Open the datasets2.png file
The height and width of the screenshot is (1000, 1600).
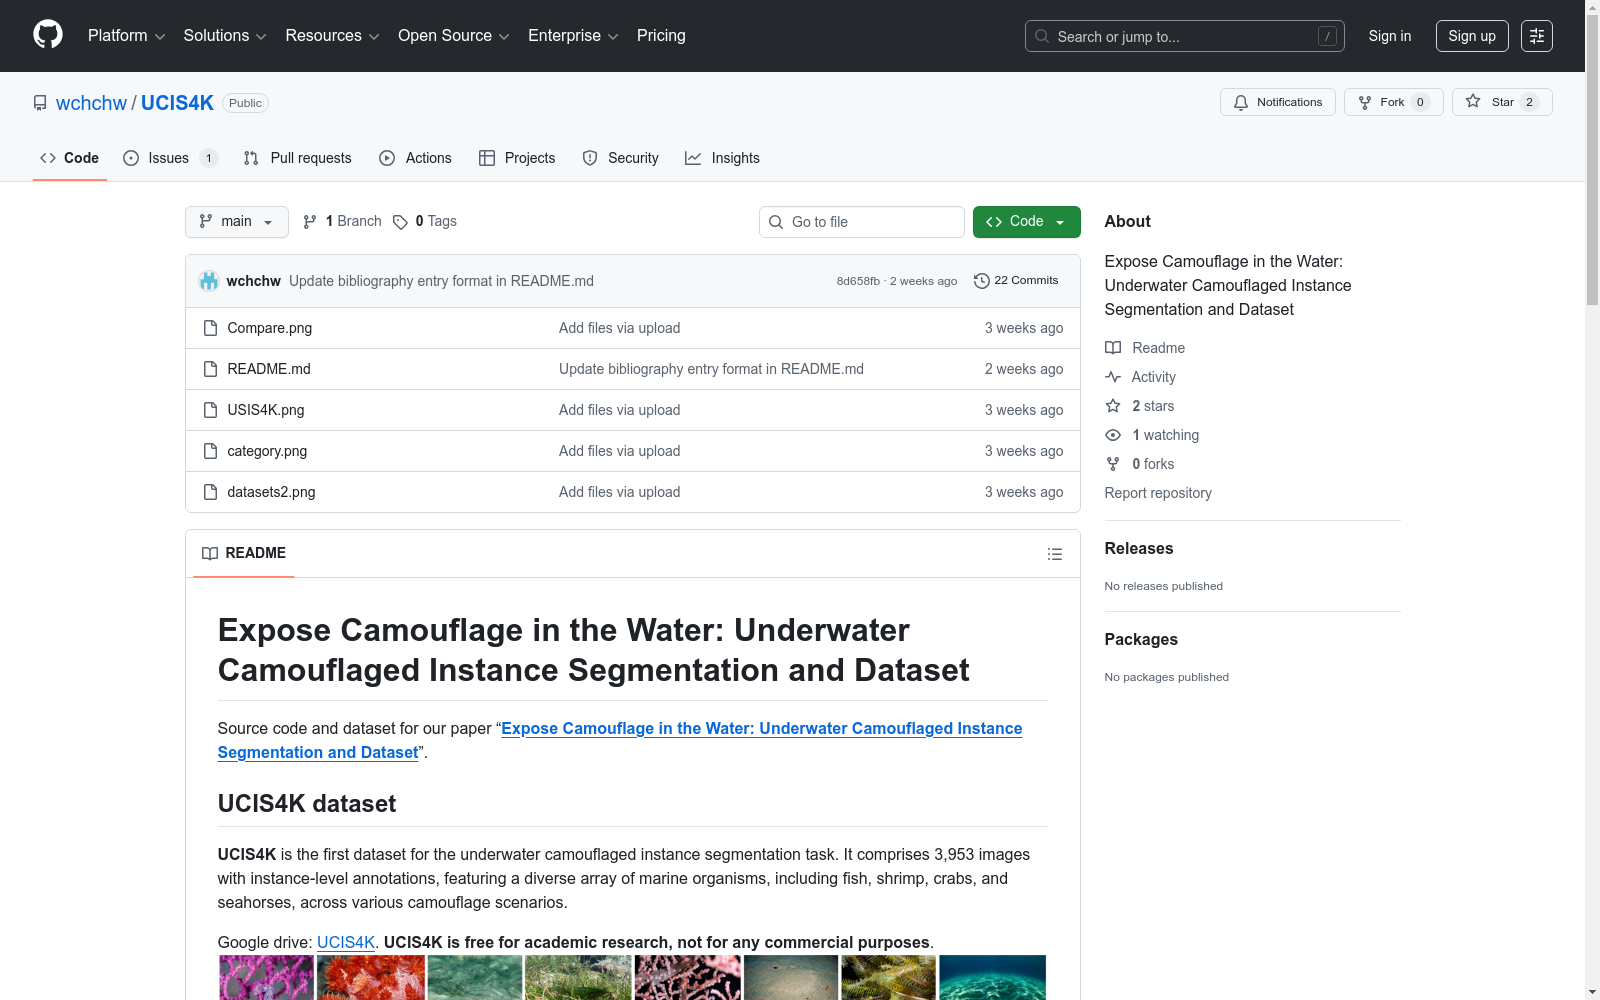[x=271, y=492]
